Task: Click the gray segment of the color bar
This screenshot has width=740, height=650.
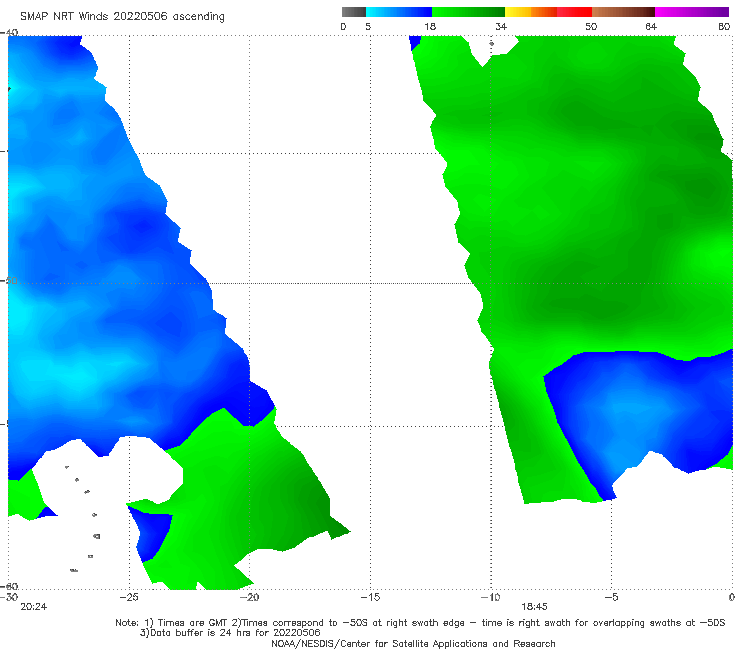Action: pyautogui.click(x=353, y=12)
